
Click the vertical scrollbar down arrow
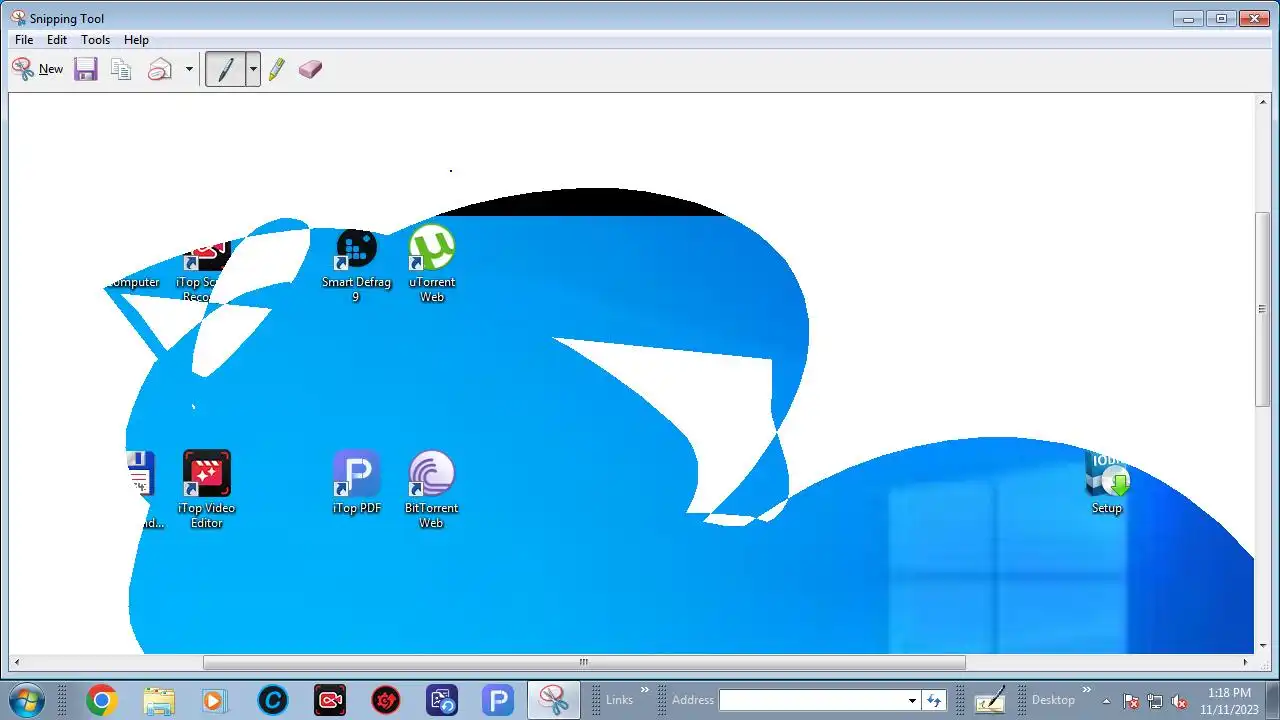click(1263, 645)
